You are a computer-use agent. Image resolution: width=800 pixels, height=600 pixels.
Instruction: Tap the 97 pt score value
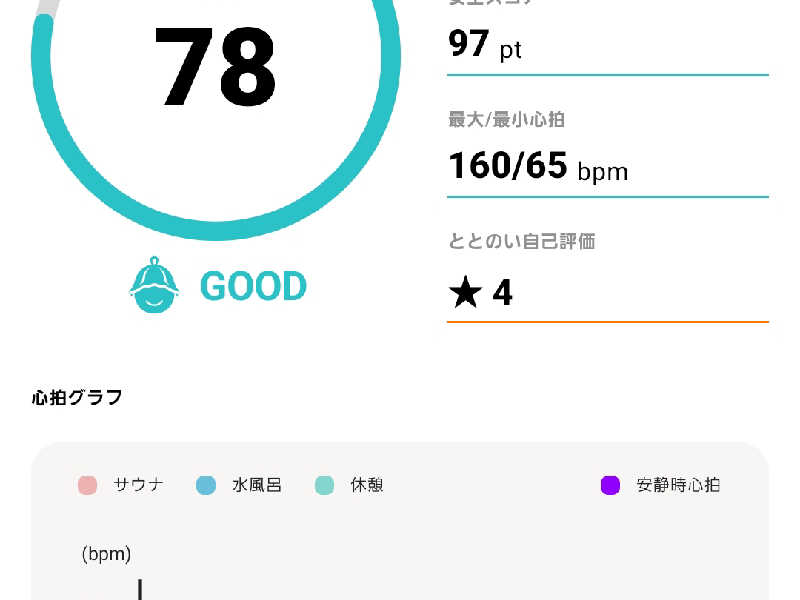tap(485, 45)
